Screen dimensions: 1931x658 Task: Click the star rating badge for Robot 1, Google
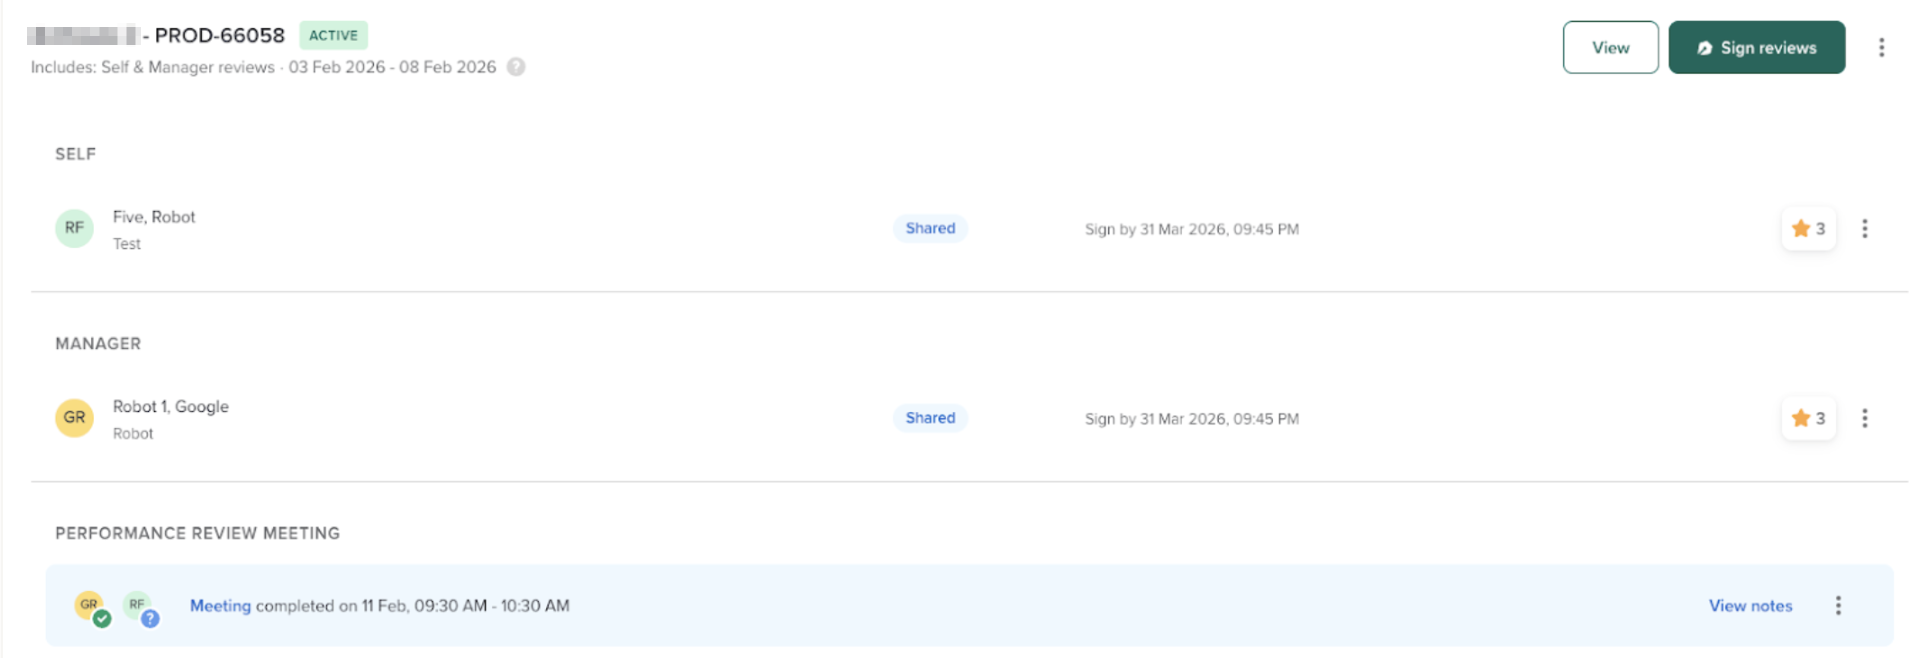1808,418
